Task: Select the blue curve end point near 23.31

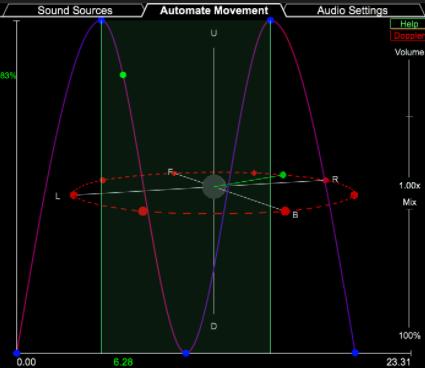Action: (355, 352)
